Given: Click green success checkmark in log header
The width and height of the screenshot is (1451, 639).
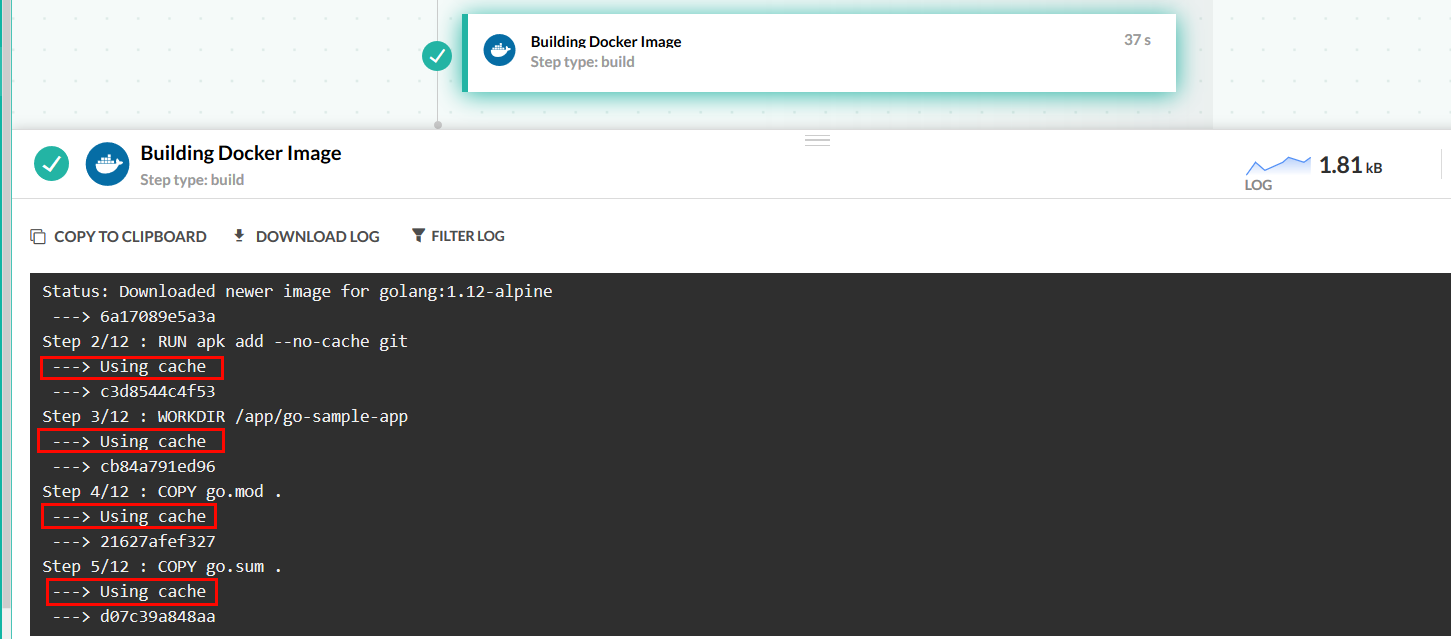Looking at the screenshot, I should tap(51, 164).
